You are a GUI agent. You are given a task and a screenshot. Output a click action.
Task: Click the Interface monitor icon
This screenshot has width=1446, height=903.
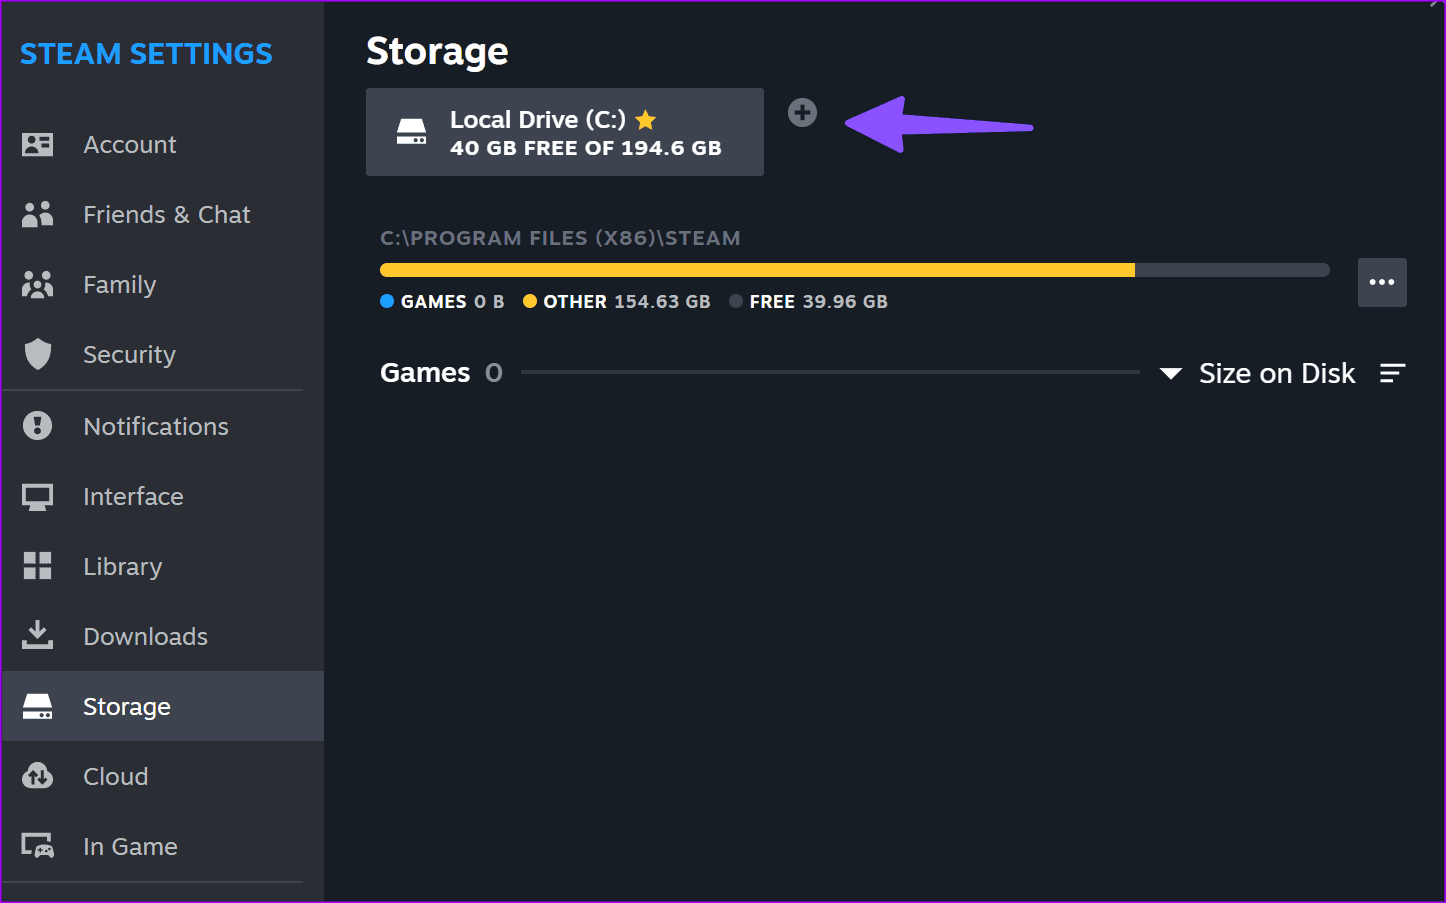(37, 497)
